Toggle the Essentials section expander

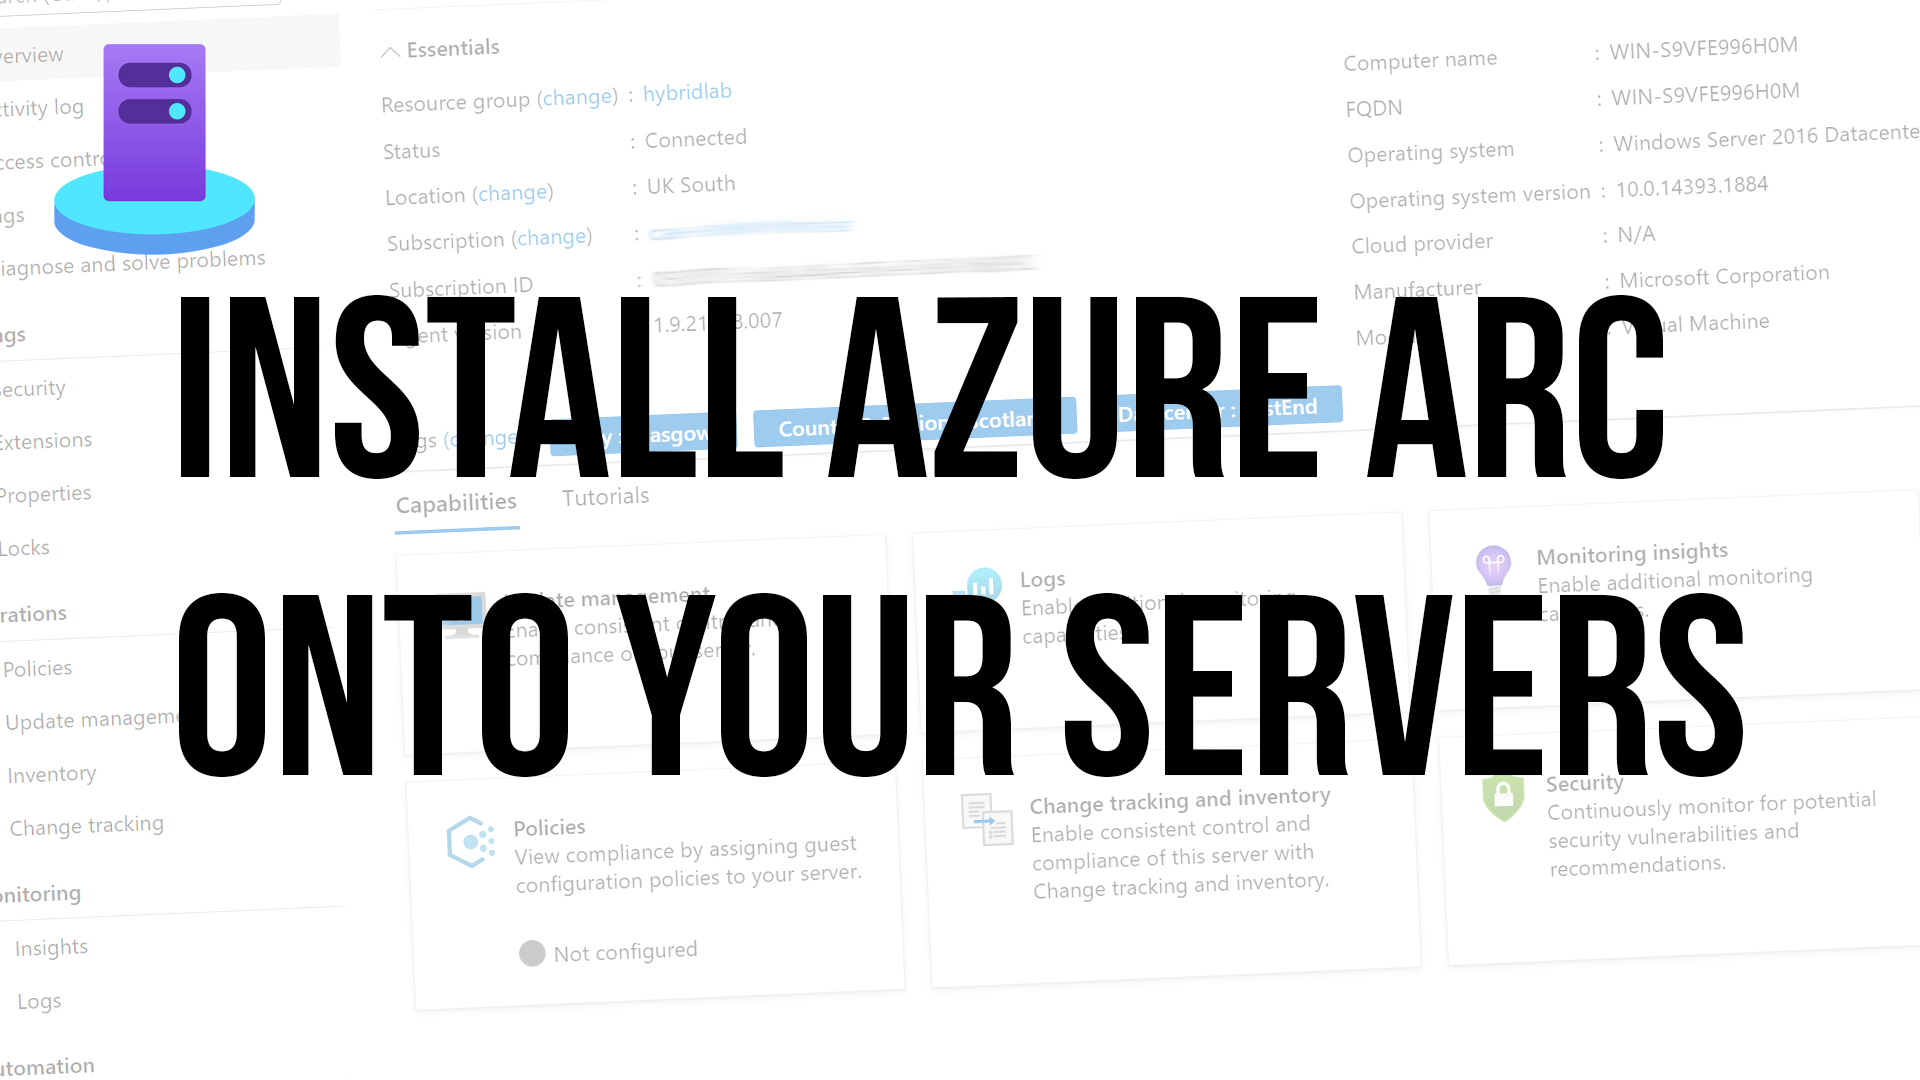click(386, 47)
